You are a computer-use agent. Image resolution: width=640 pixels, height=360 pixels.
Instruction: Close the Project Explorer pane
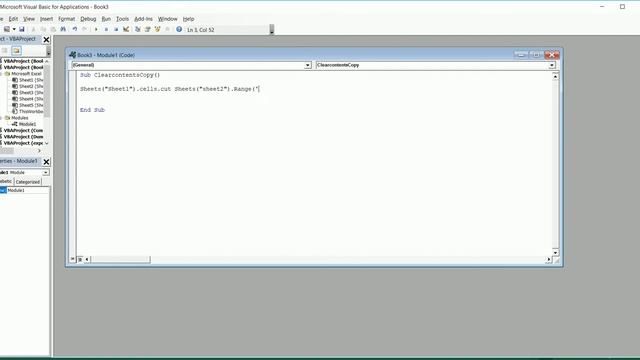(x=46, y=40)
